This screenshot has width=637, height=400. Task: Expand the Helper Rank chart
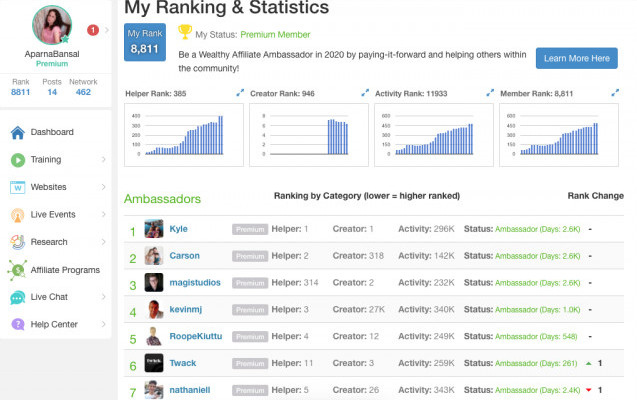[x=240, y=93]
